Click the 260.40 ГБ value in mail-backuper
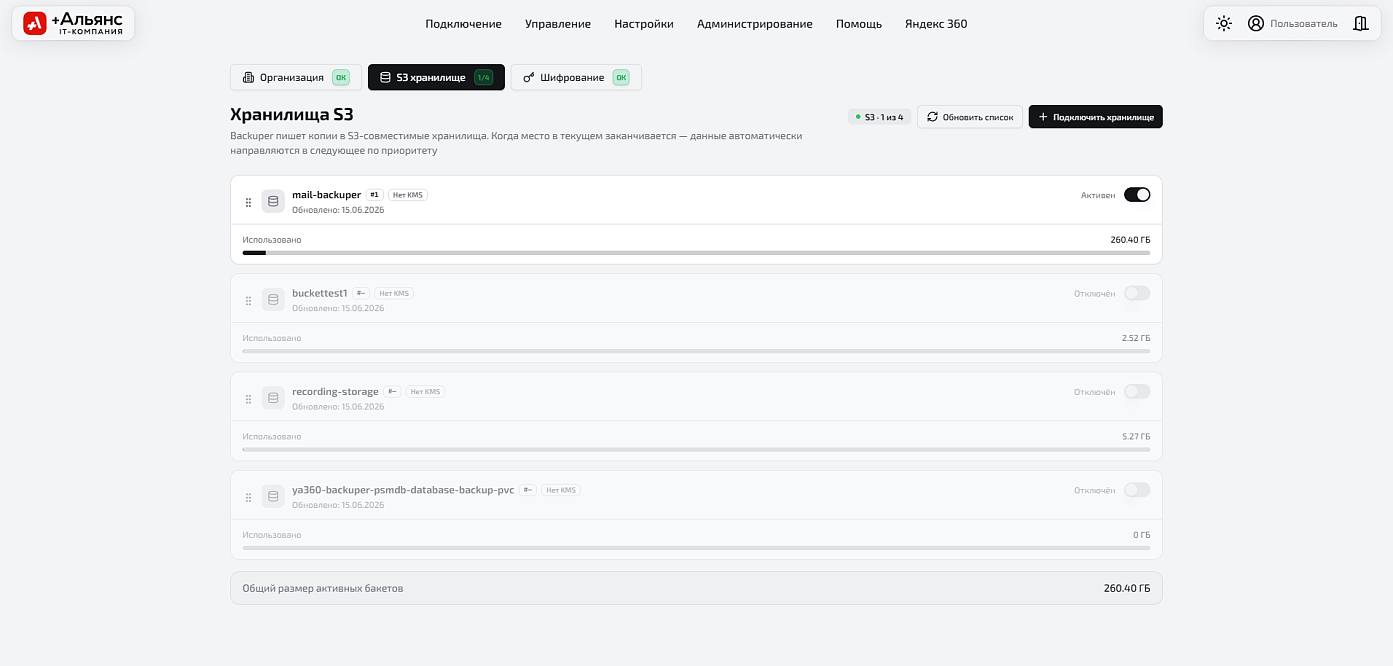Viewport: 1393px width, 666px height. pyautogui.click(x=1130, y=240)
